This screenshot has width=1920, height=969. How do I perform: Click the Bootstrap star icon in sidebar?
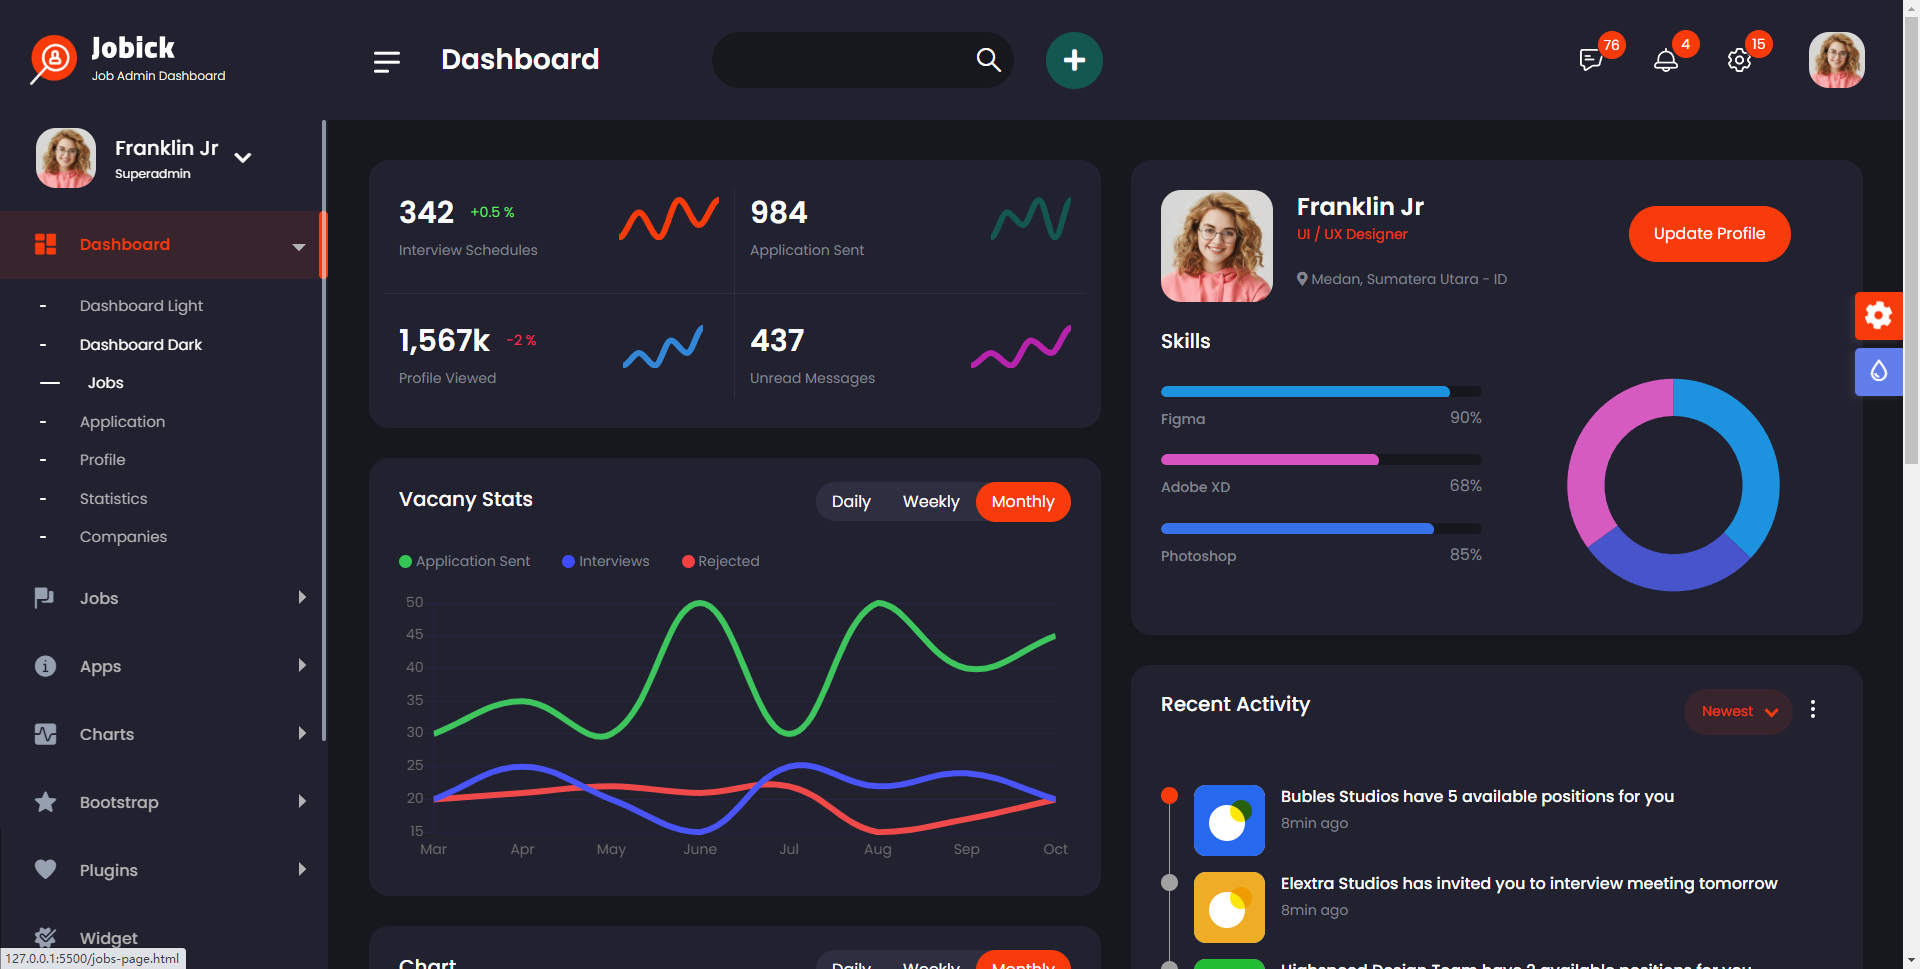45,802
